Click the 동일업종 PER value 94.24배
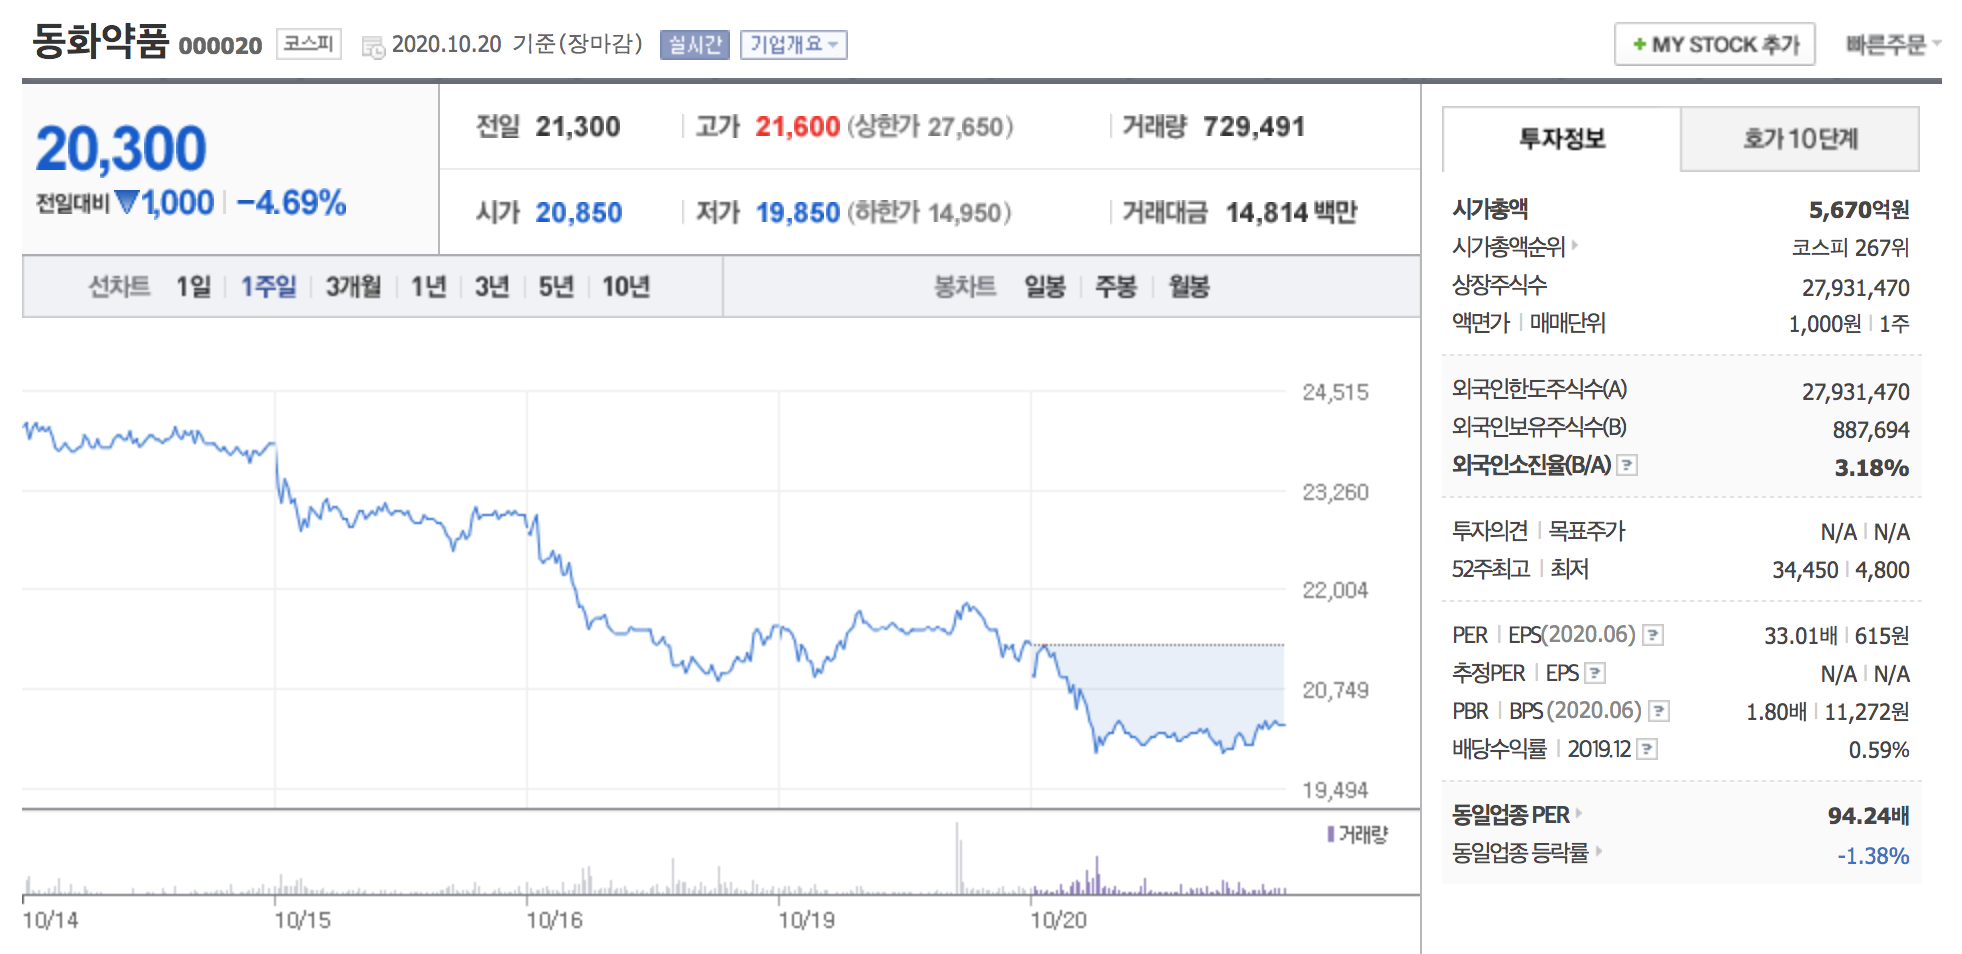This screenshot has width=1962, height=954. point(1868,816)
